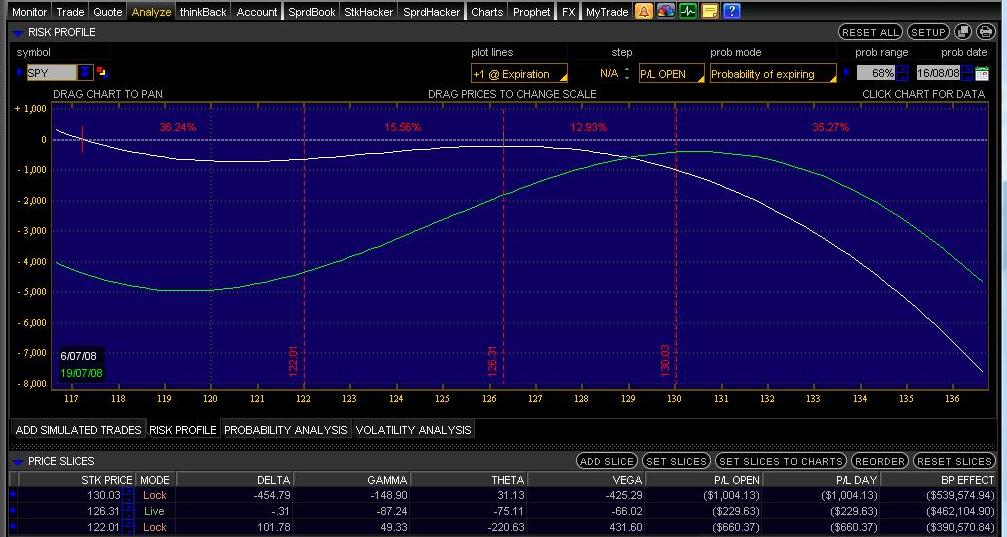The height and width of the screenshot is (537, 1007).
Task: Click the SETUP button
Action: [x=928, y=31]
